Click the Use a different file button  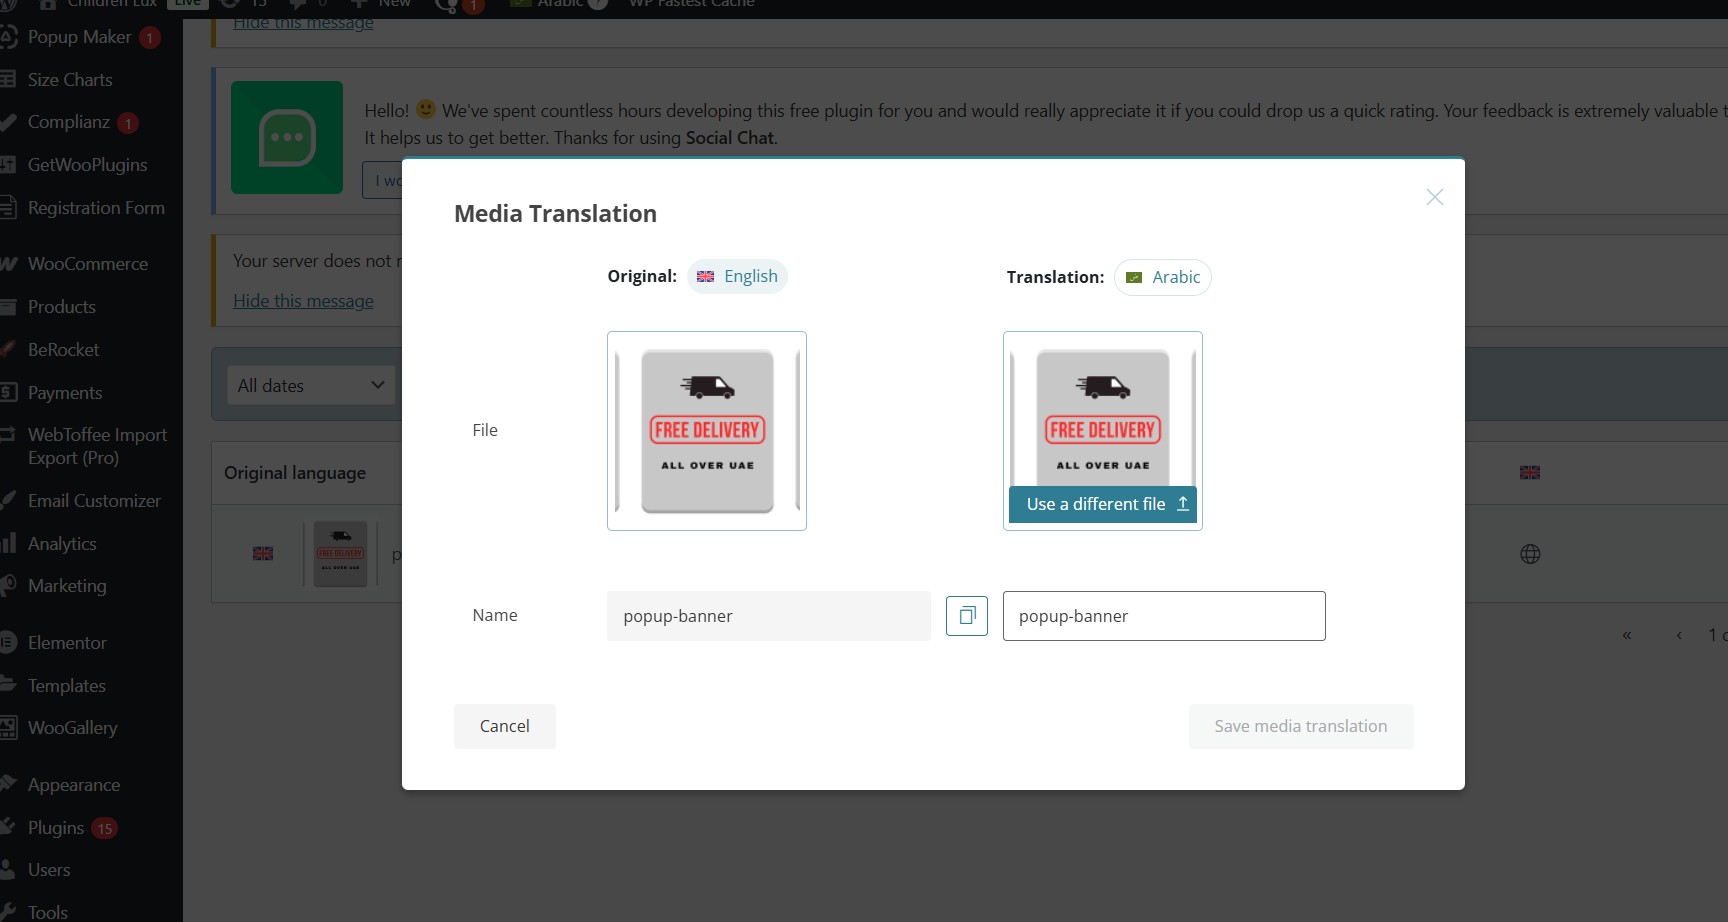coord(1103,504)
